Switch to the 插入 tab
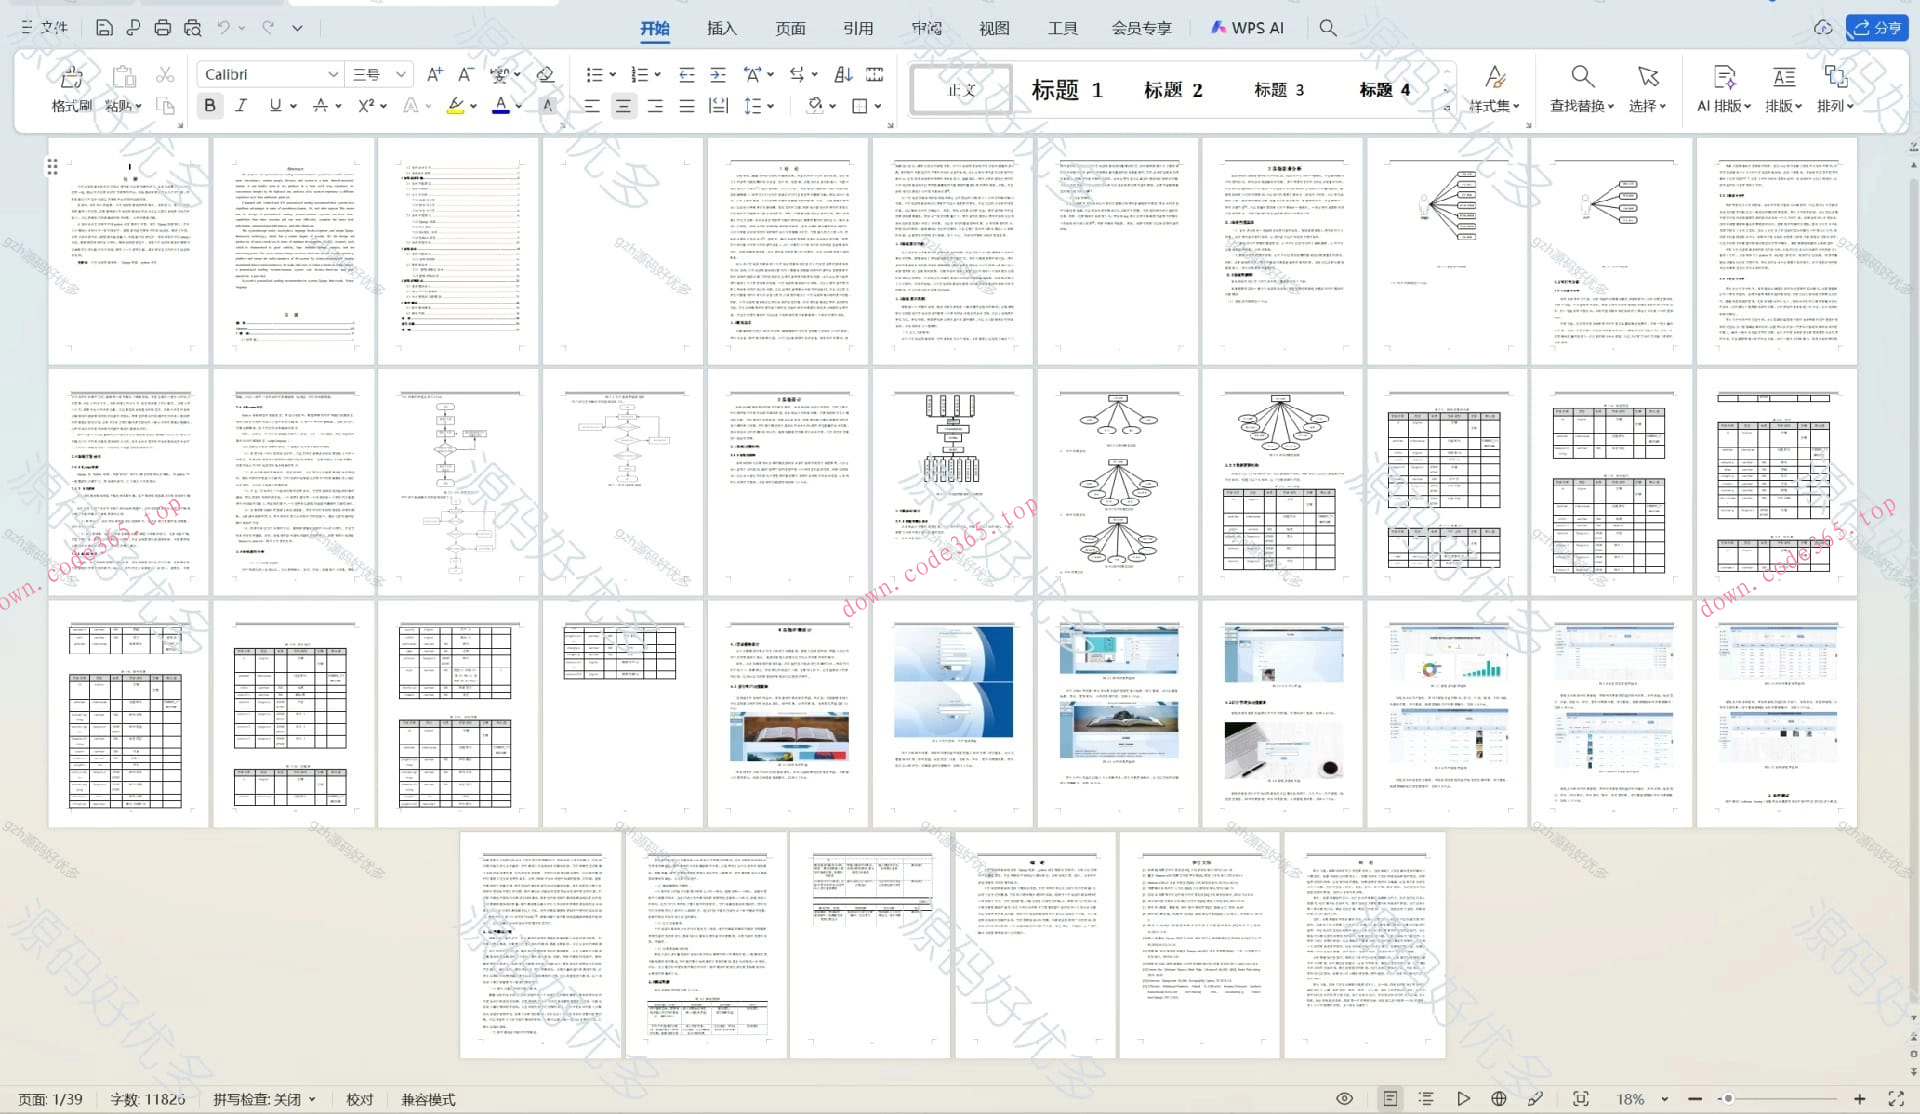The image size is (1920, 1114). pyautogui.click(x=721, y=28)
